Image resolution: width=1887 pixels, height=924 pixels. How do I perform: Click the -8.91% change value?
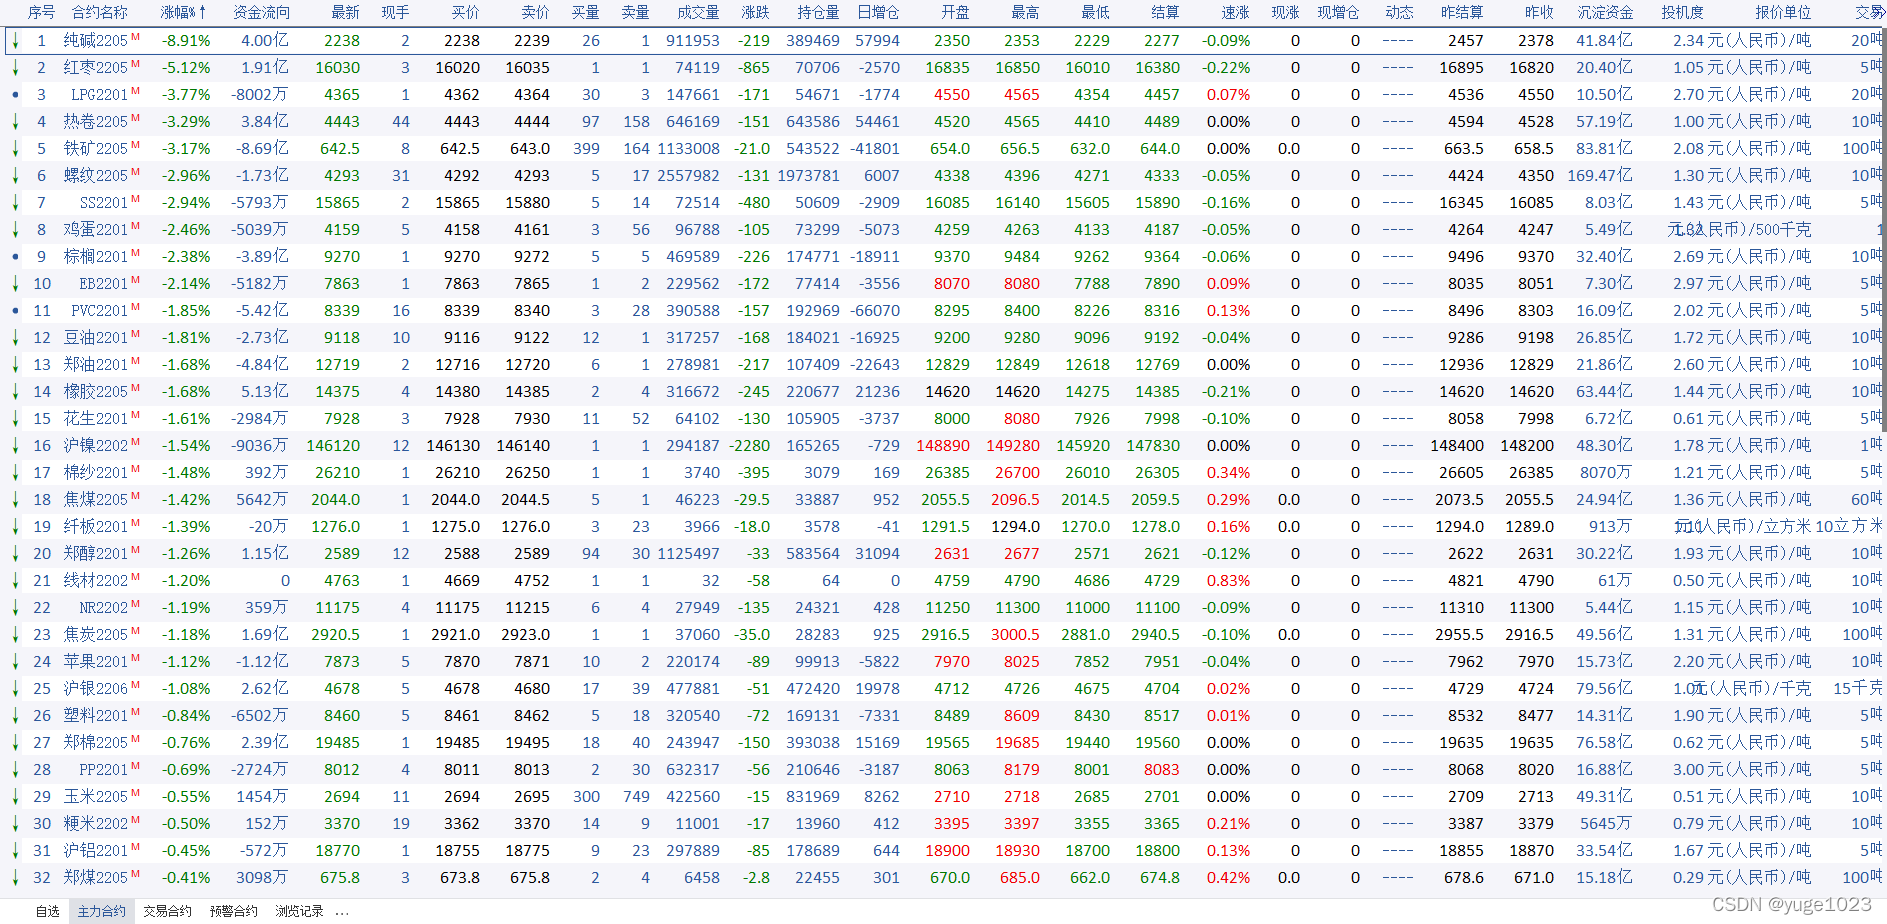(x=187, y=41)
